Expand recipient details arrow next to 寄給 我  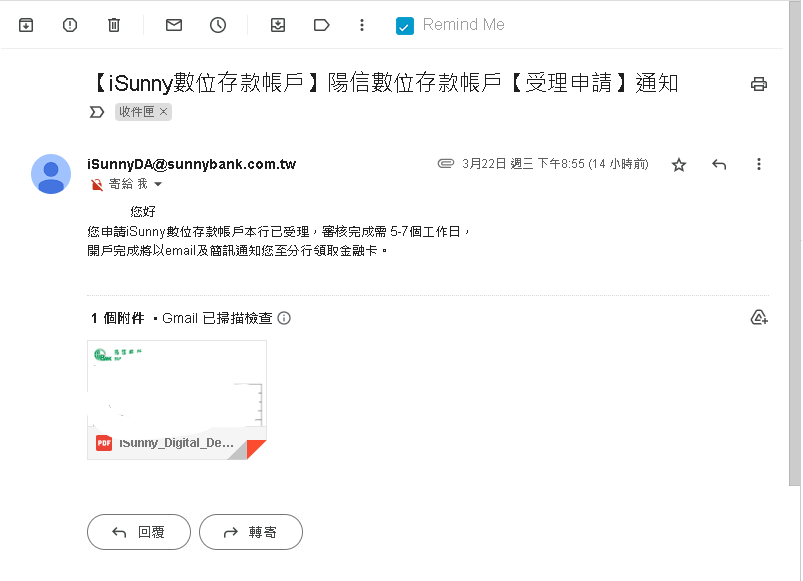[158, 185]
